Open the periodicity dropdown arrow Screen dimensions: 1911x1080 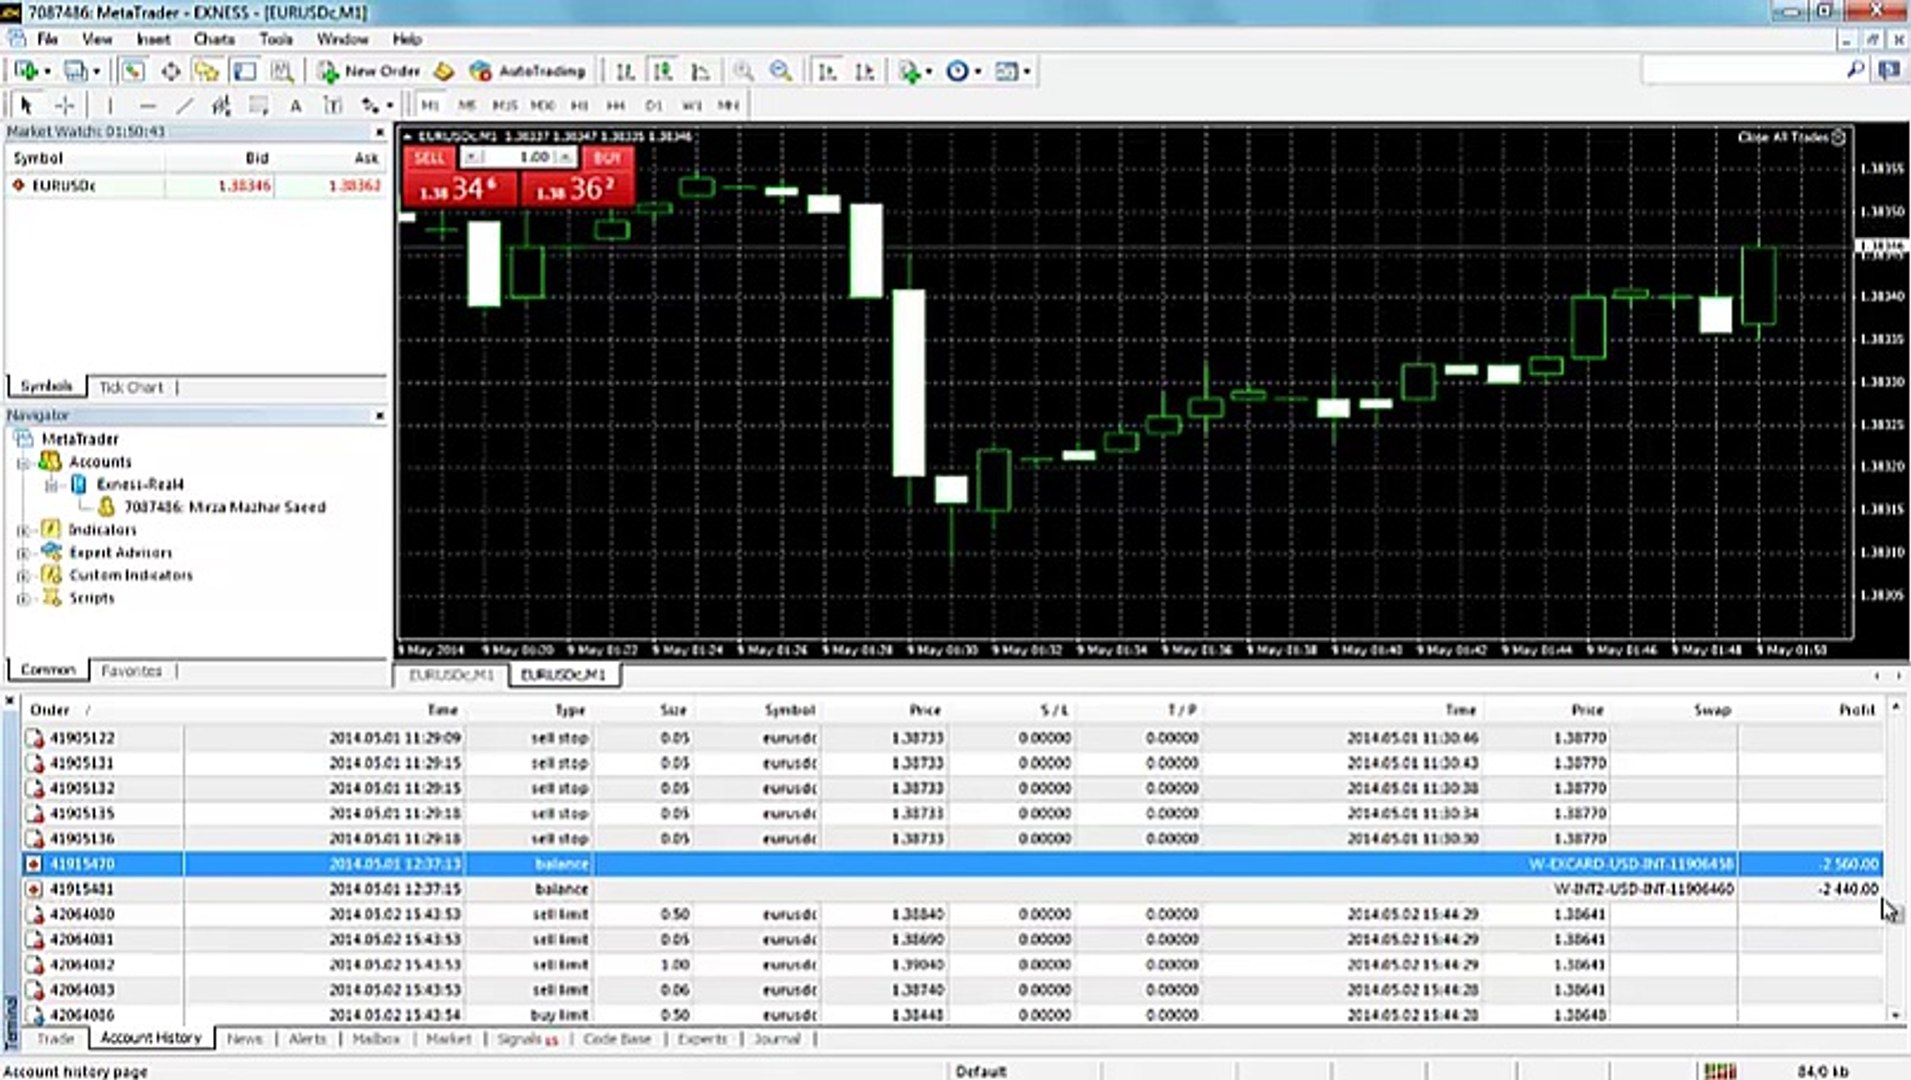click(x=976, y=71)
